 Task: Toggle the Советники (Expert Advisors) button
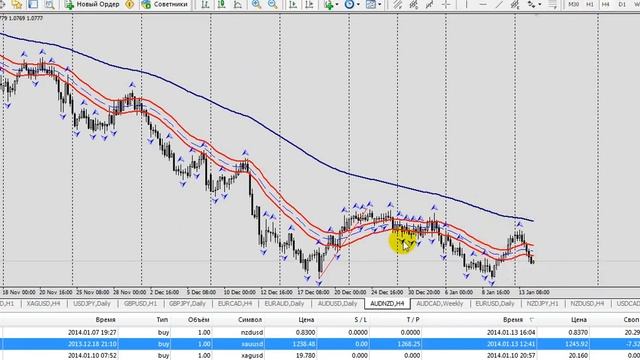point(165,4)
